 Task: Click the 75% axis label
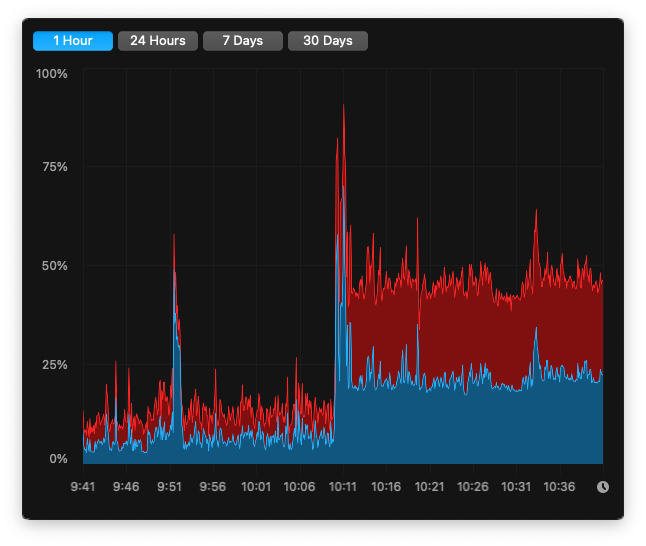coord(54,167)
